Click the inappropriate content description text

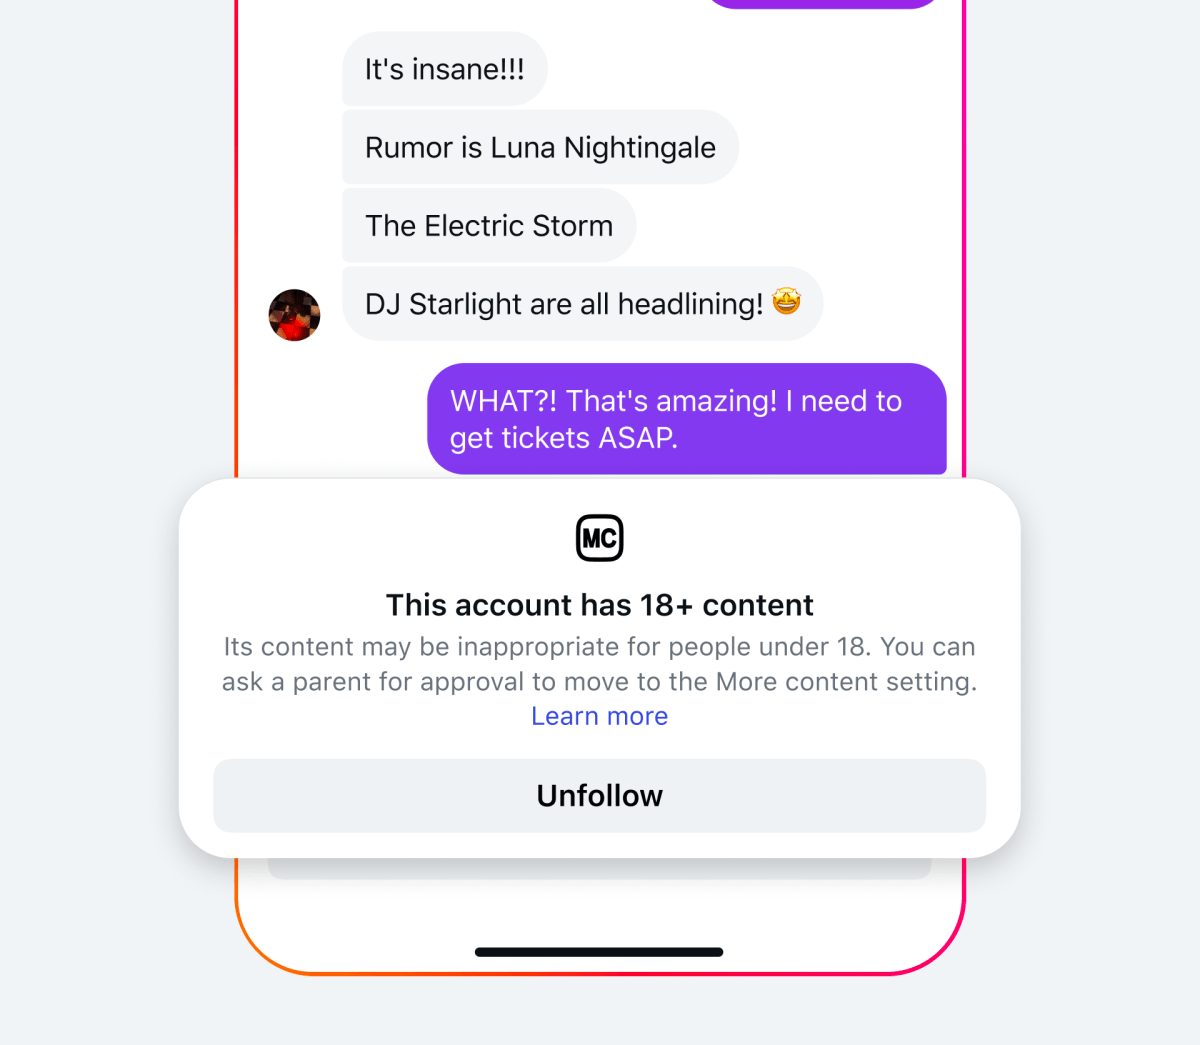tap(600, 664)
